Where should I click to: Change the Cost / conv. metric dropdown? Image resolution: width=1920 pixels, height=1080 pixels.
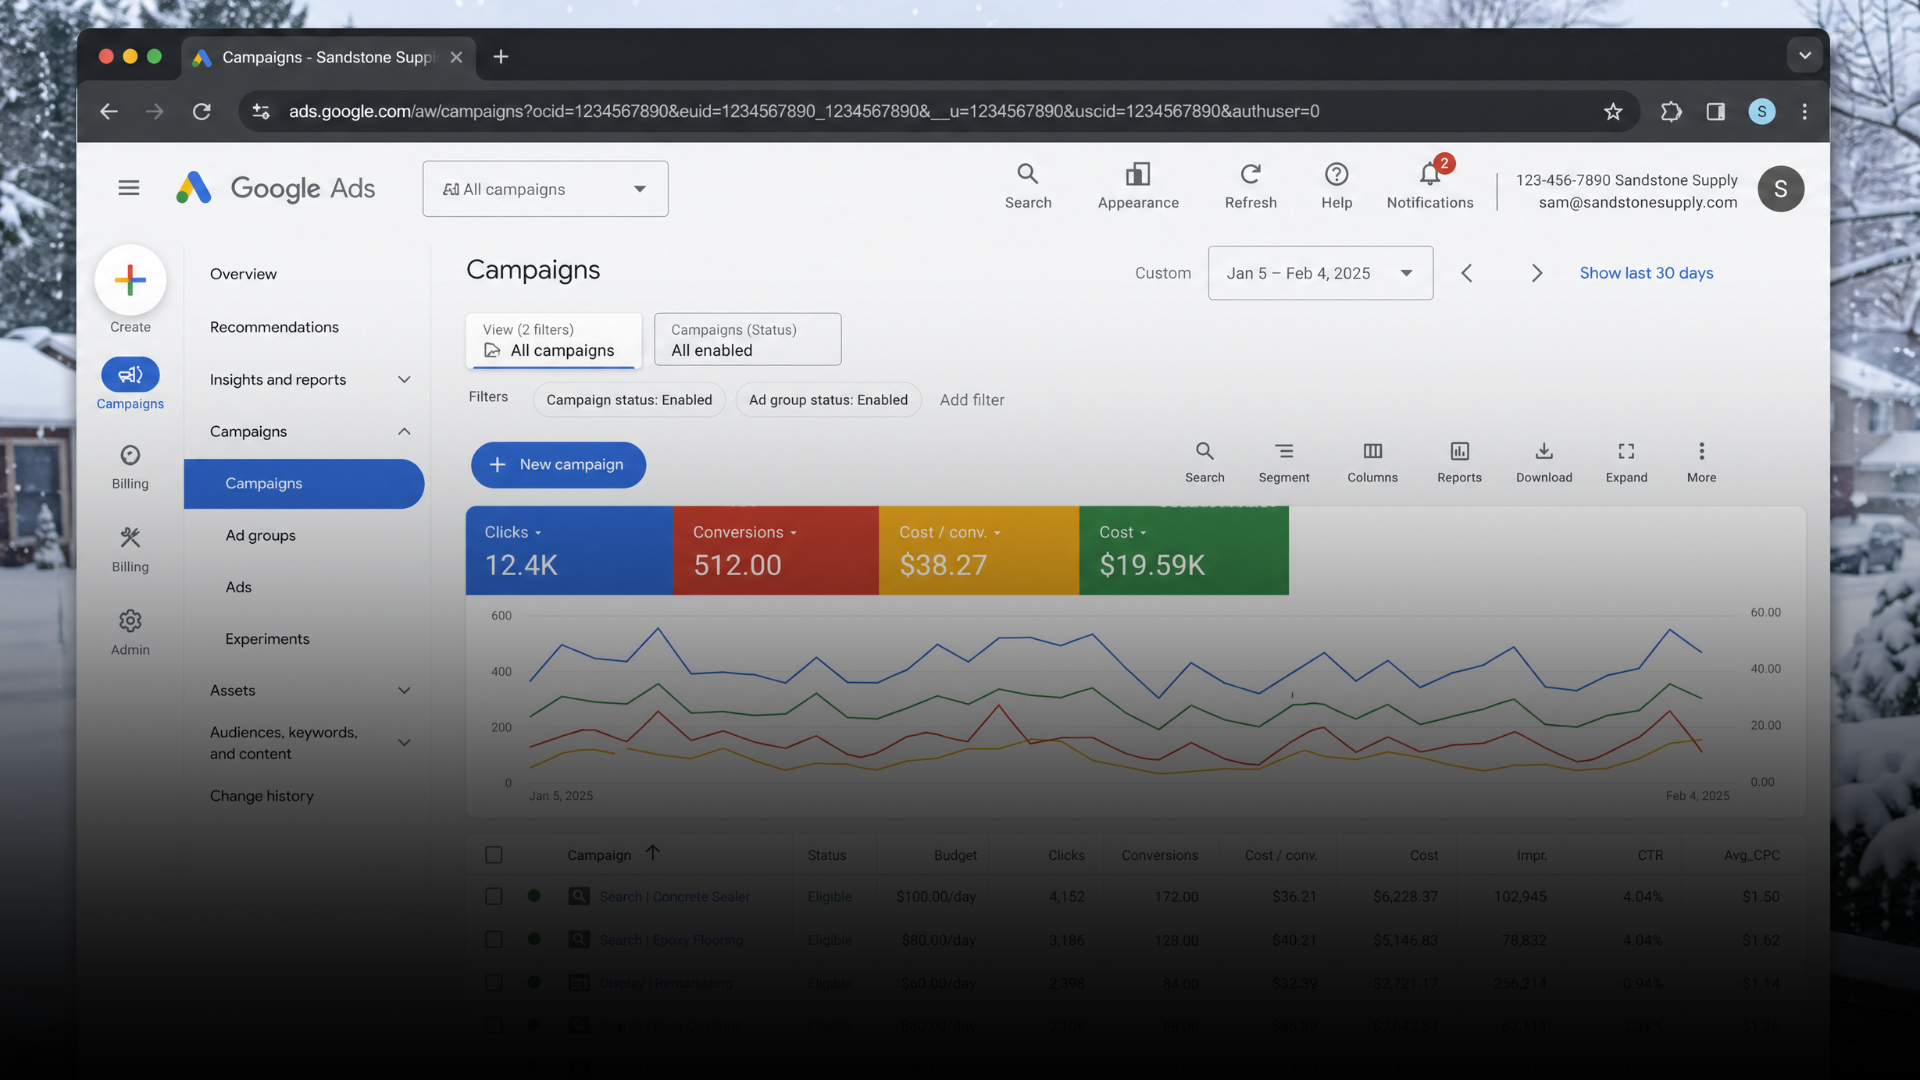(950, 533)
